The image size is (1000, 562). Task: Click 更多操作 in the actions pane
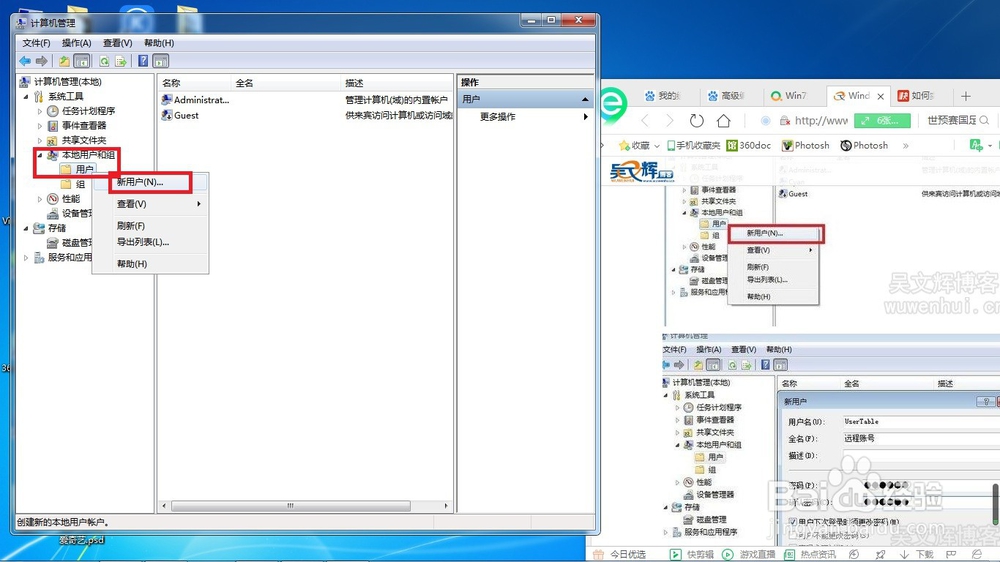click(x=497, y=117)
